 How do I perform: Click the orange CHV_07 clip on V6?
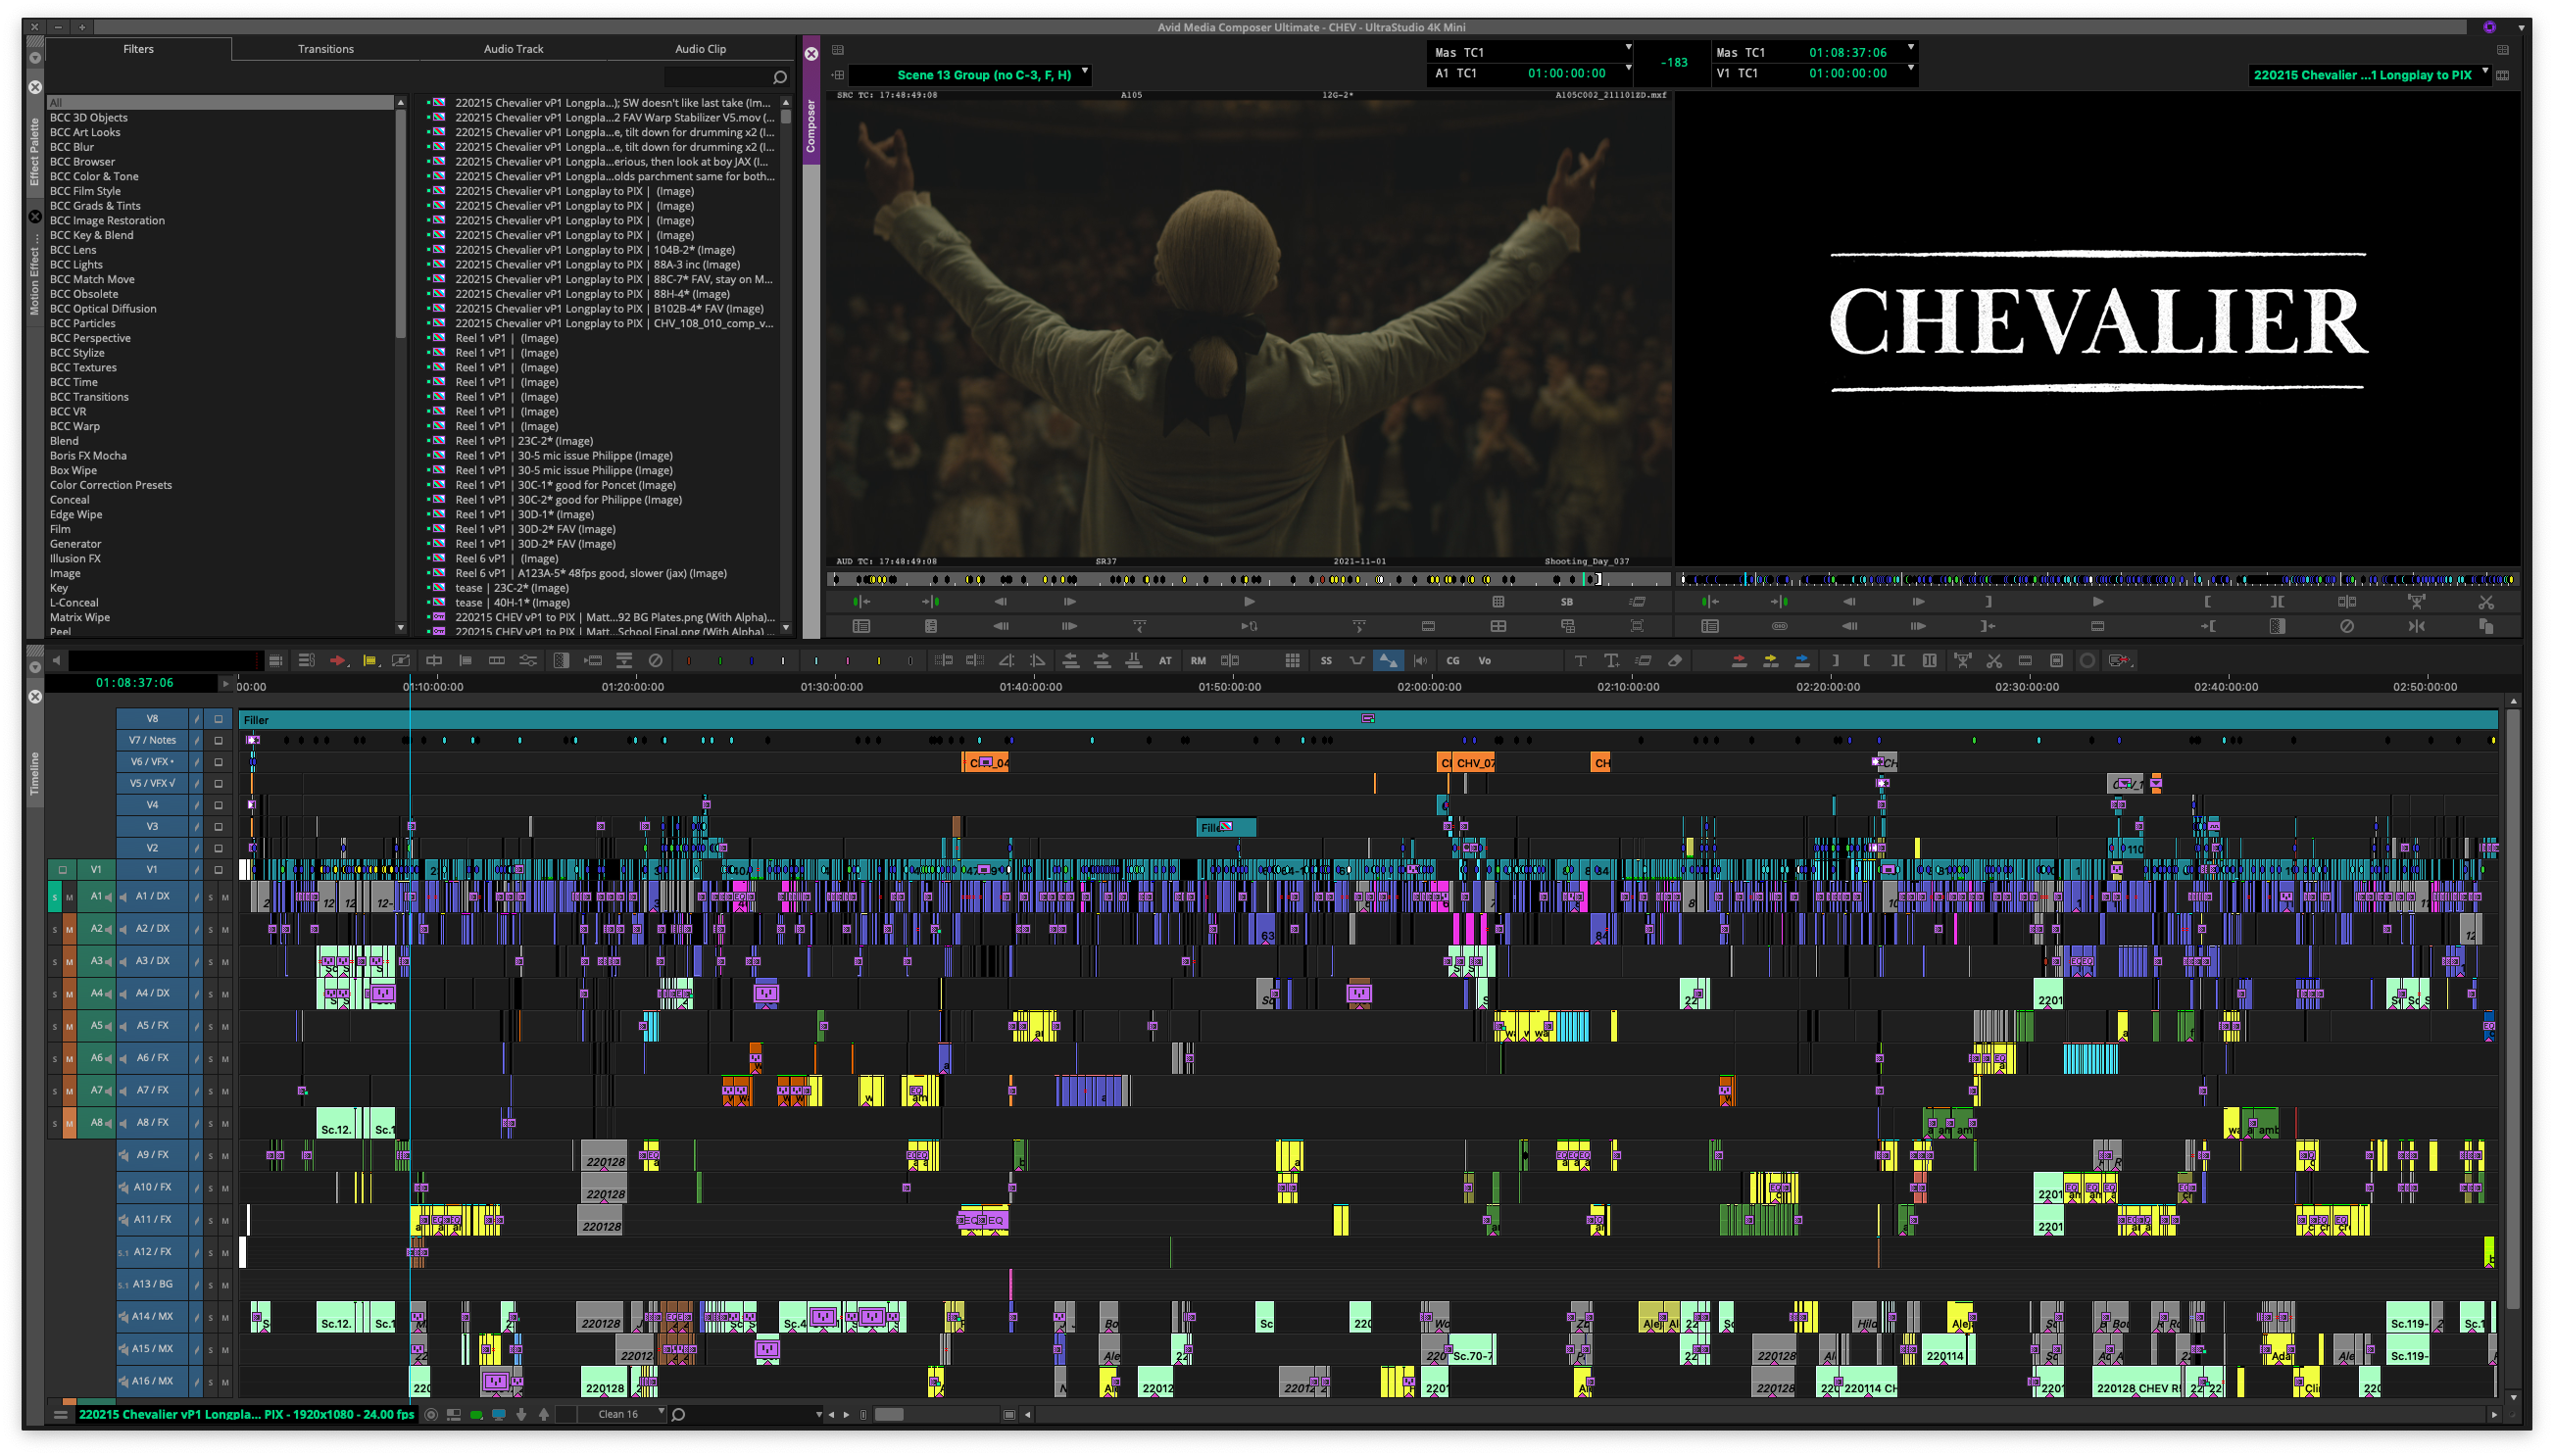coord(1475,763)
